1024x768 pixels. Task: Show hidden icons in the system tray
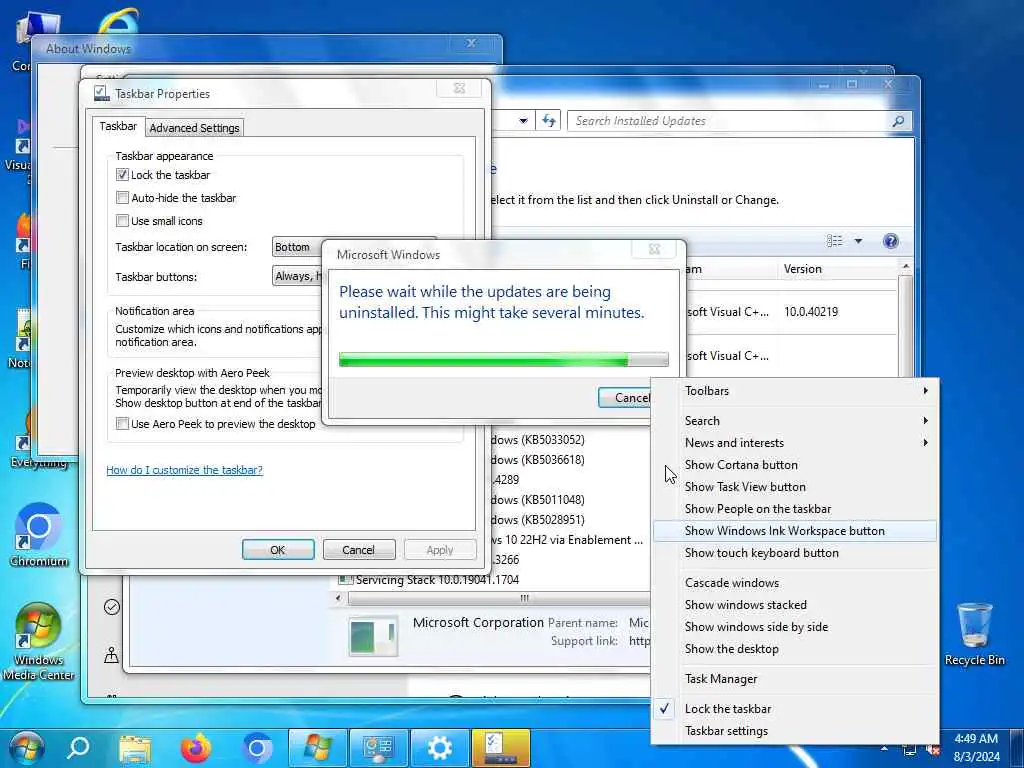[884, 749]
